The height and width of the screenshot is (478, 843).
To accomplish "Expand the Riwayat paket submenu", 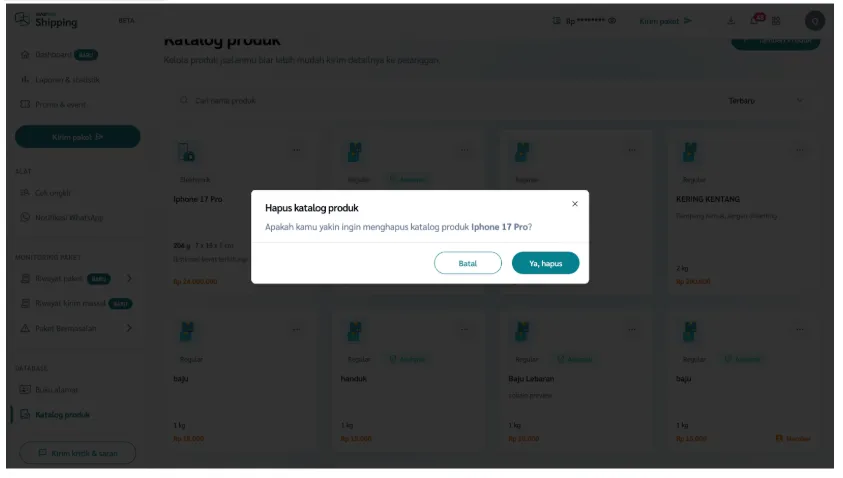I will (x=129, y=278).
